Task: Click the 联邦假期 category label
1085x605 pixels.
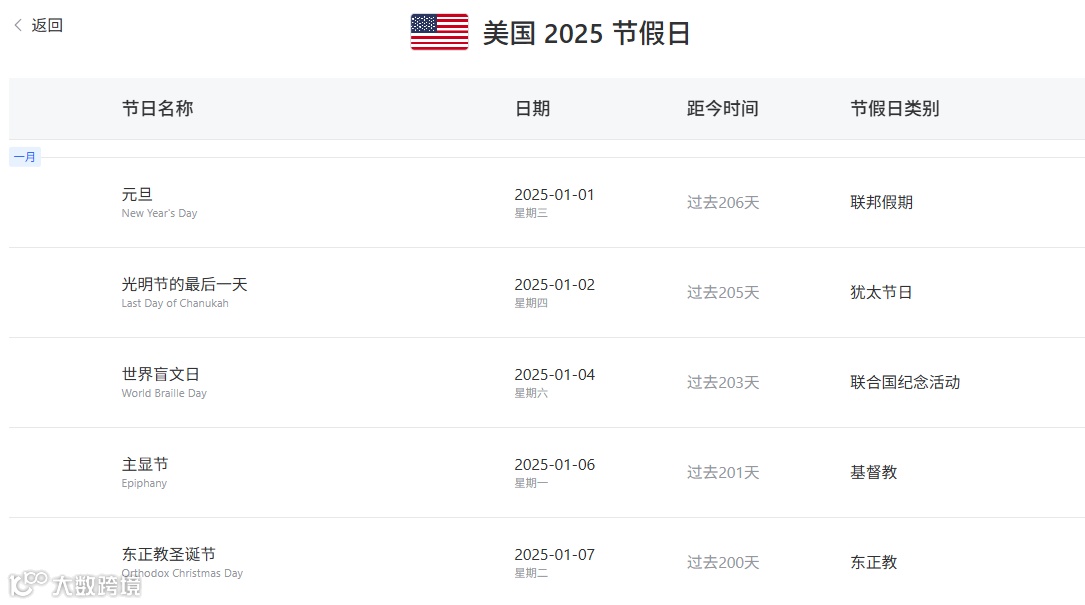Action: [882, 202]
